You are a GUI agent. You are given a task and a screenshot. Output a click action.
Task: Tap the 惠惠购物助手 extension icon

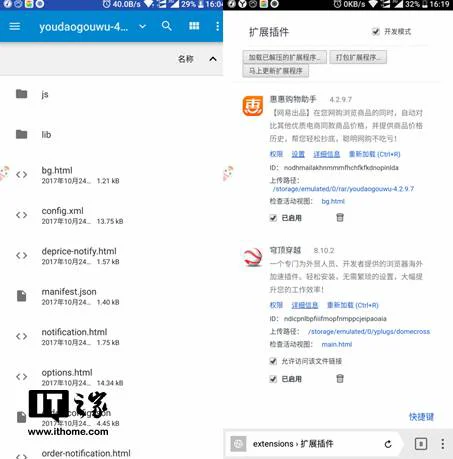pos(253,106)
